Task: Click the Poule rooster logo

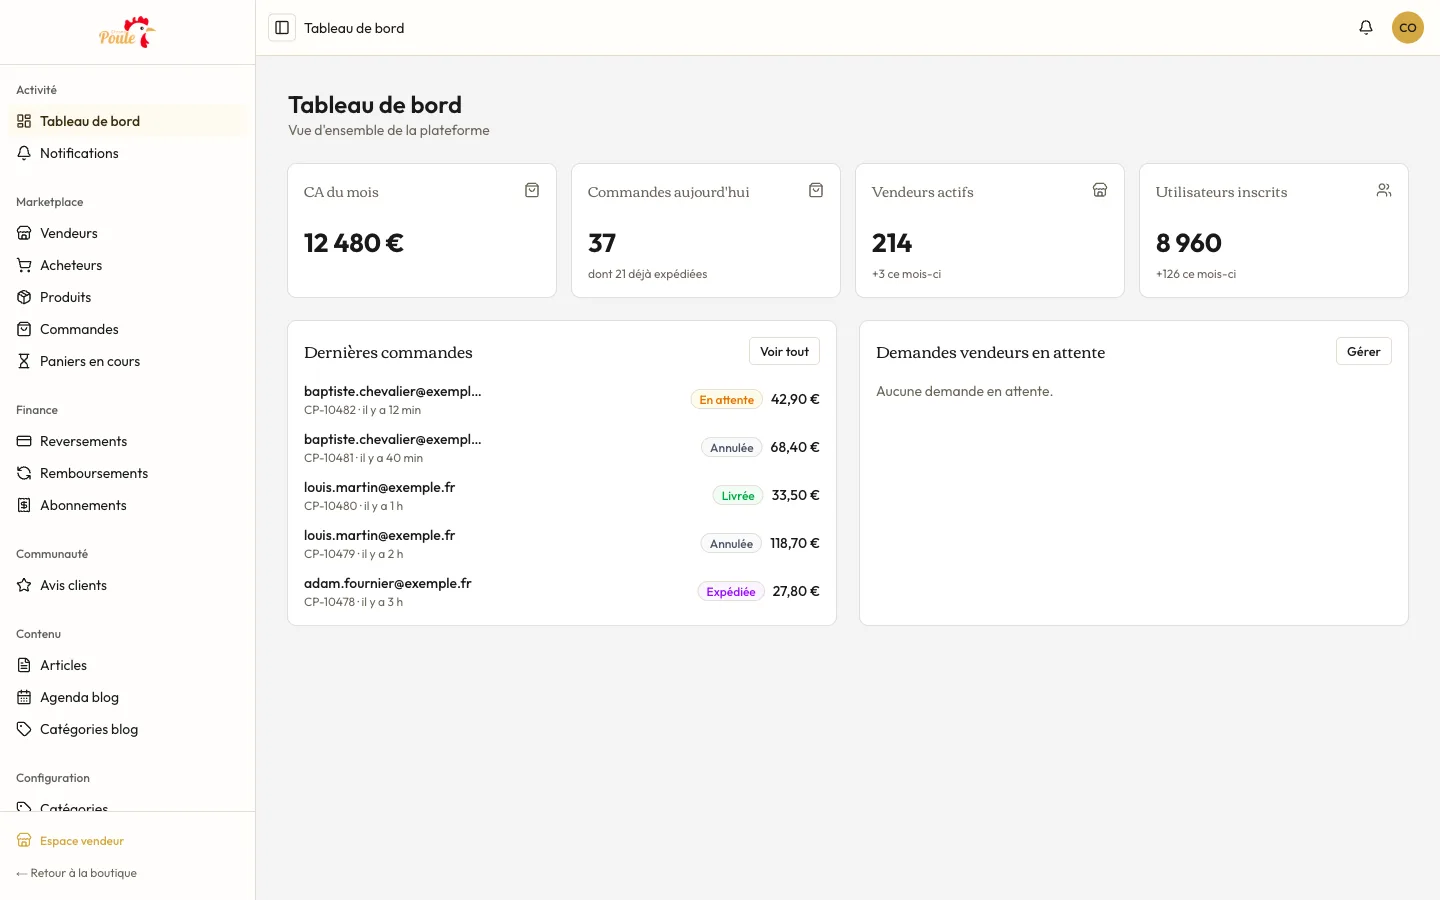Action: [127, 32]
